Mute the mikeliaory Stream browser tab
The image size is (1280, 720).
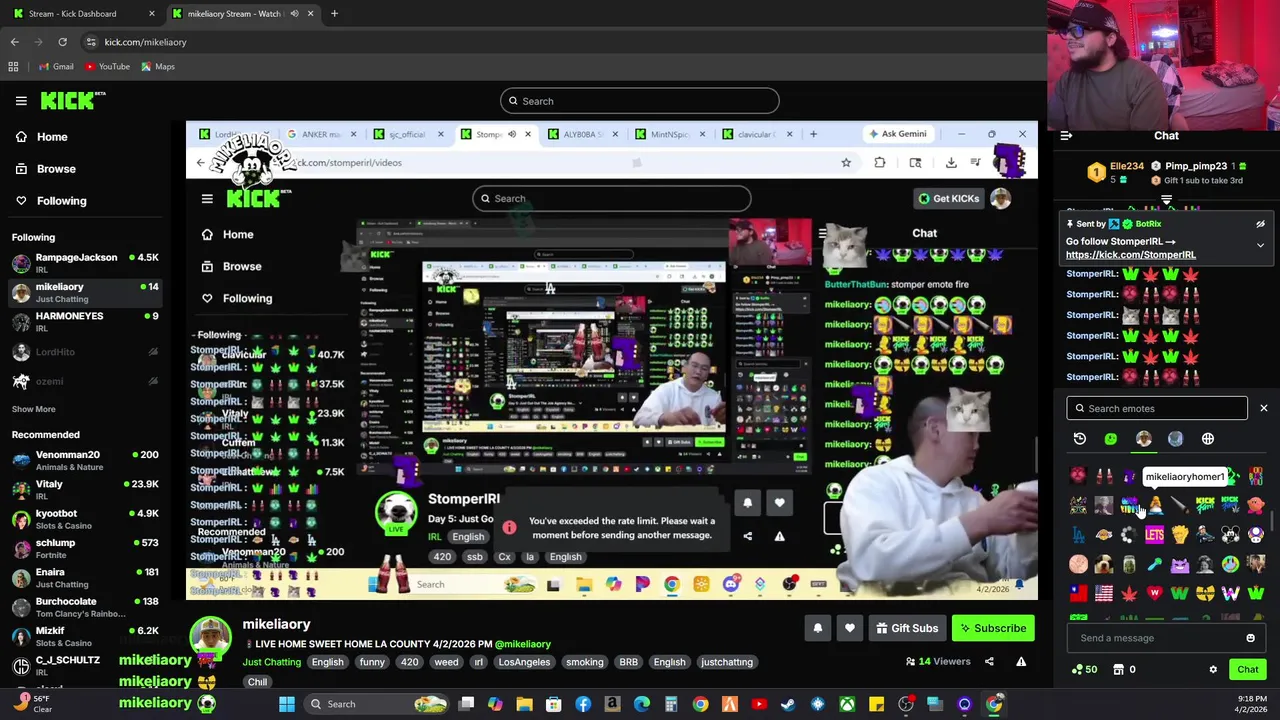(x=294, y=14)
